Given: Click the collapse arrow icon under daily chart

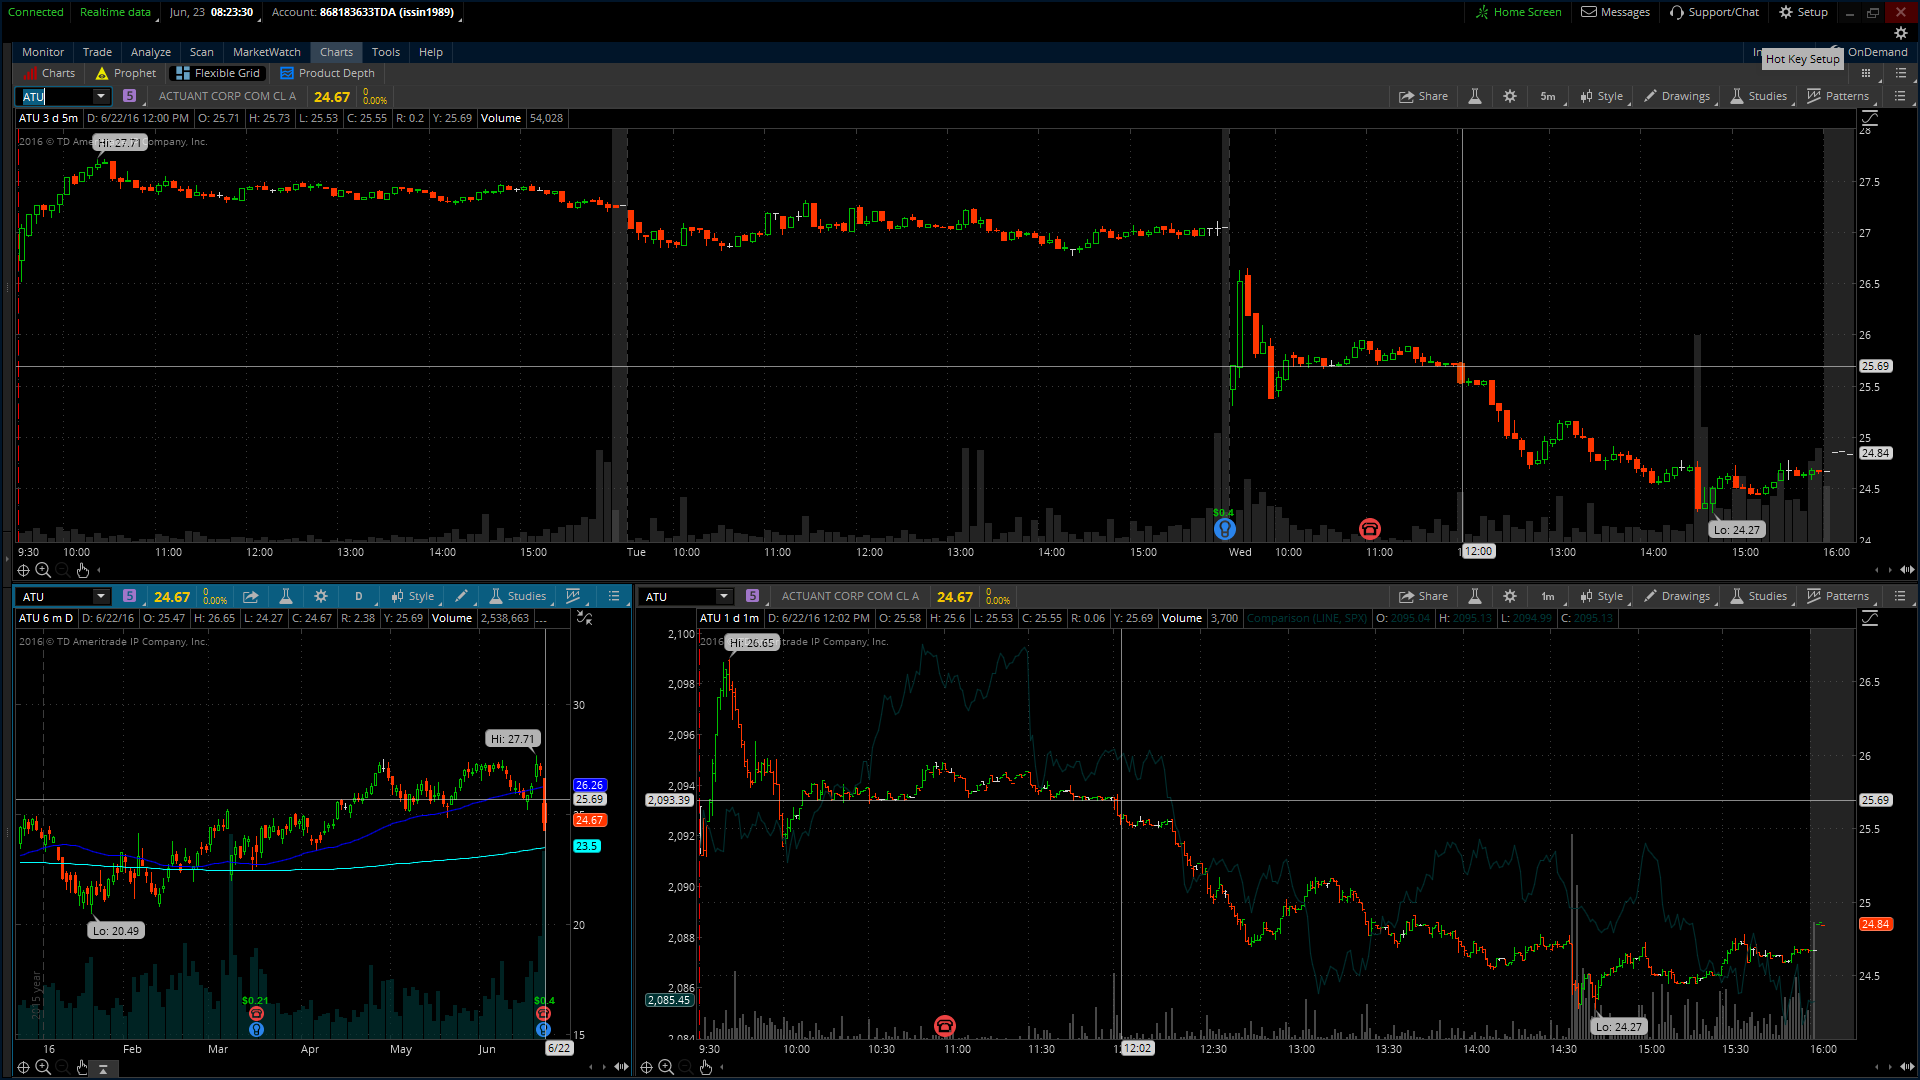Looking at the screenshot, I should [103, 1068].
